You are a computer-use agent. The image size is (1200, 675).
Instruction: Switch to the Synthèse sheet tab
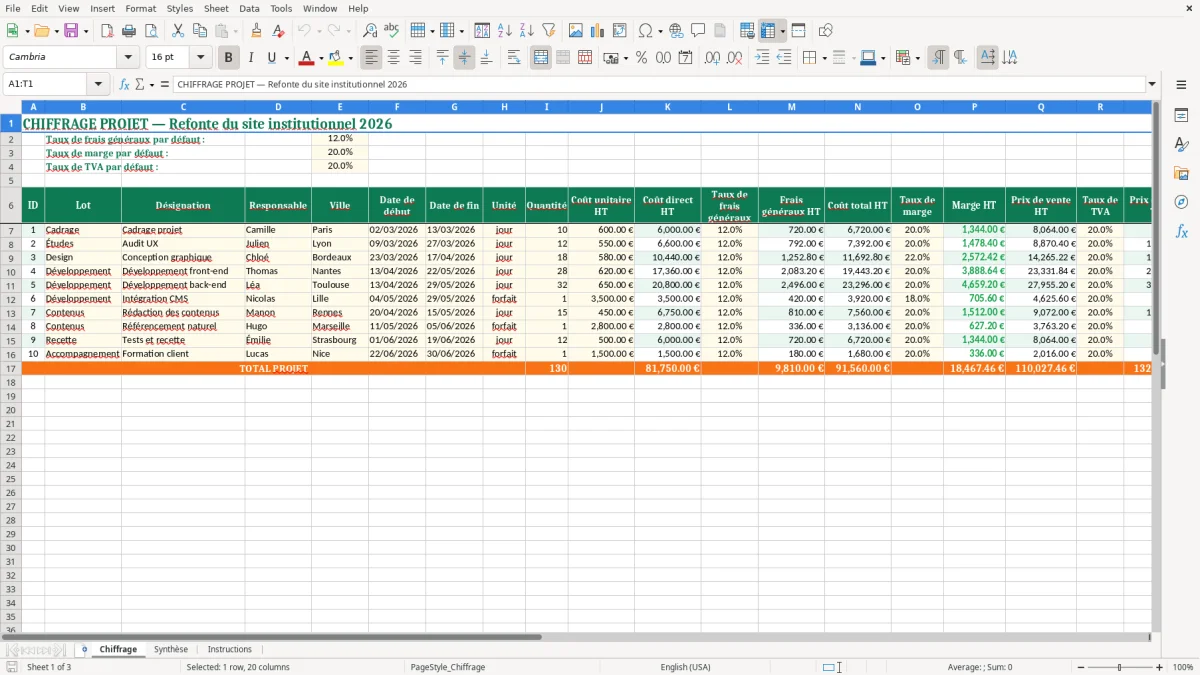tap(171, 649)
